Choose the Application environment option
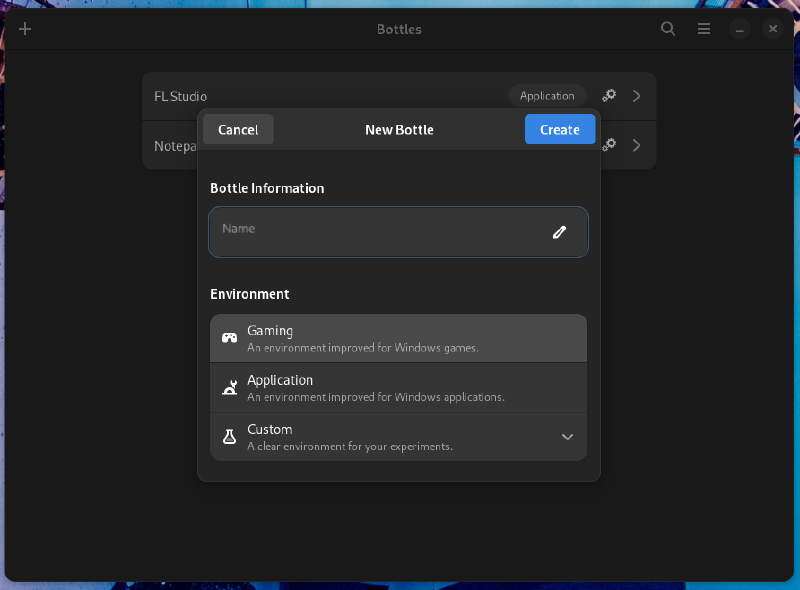The width and height of the screenshot is (800, 590). pos(398,388)
